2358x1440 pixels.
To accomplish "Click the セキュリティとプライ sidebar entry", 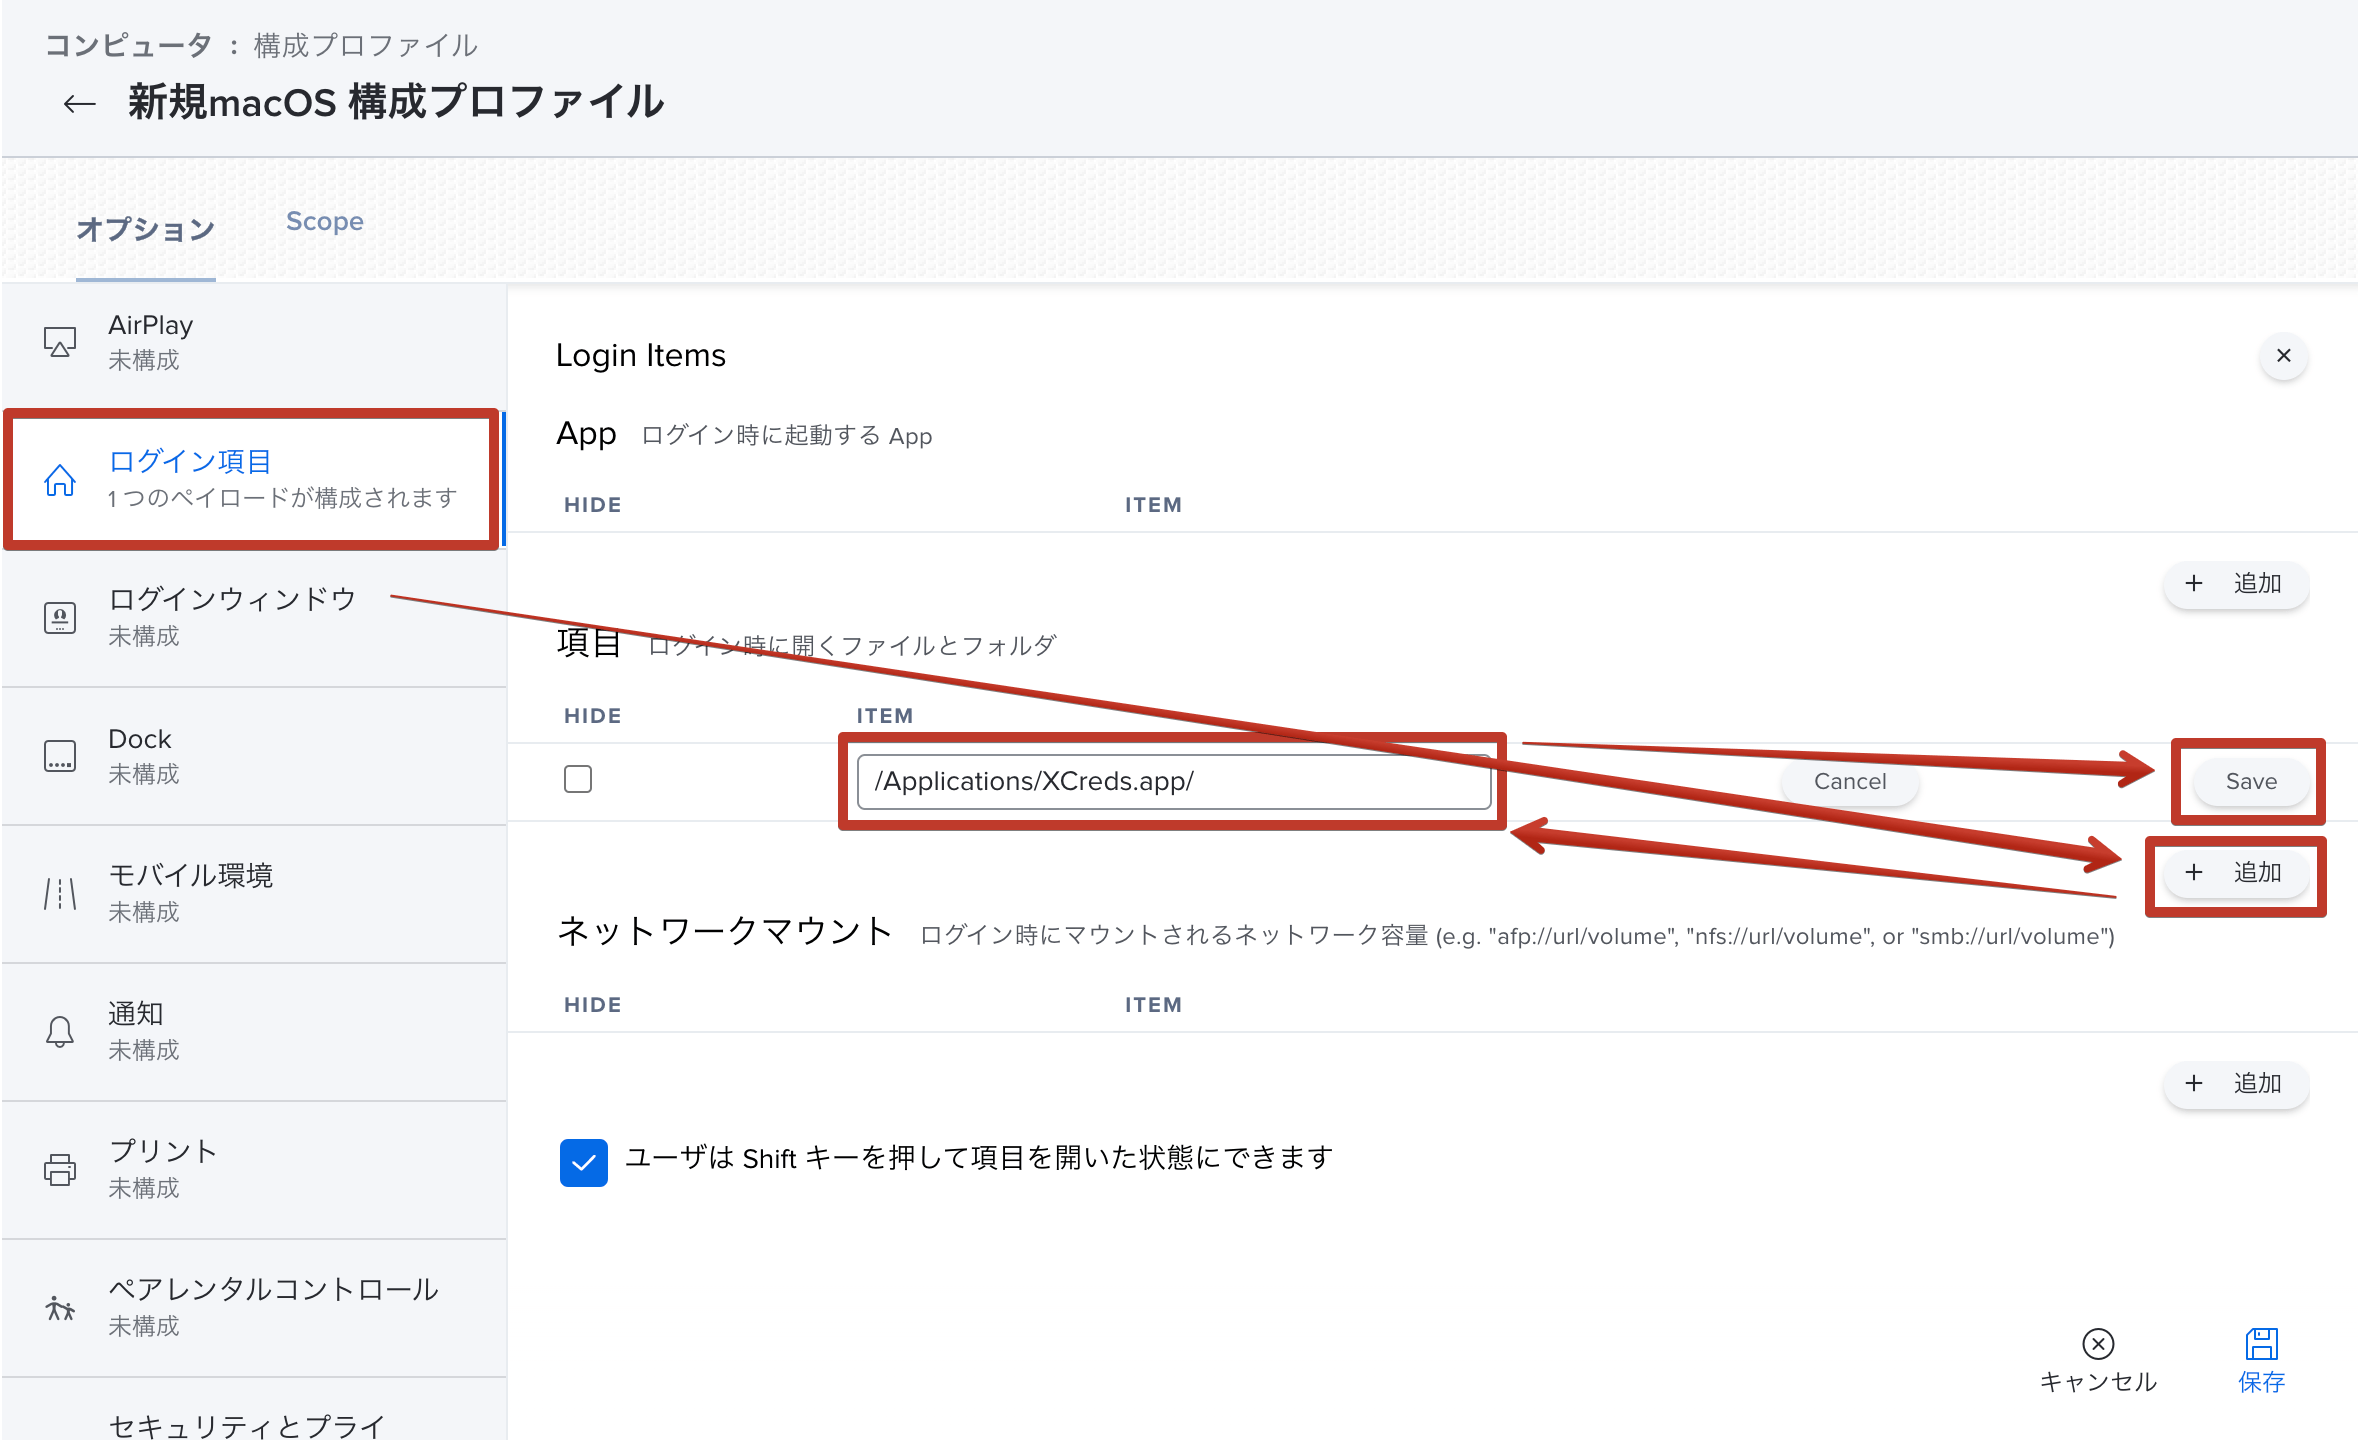I will [255, 1410].
